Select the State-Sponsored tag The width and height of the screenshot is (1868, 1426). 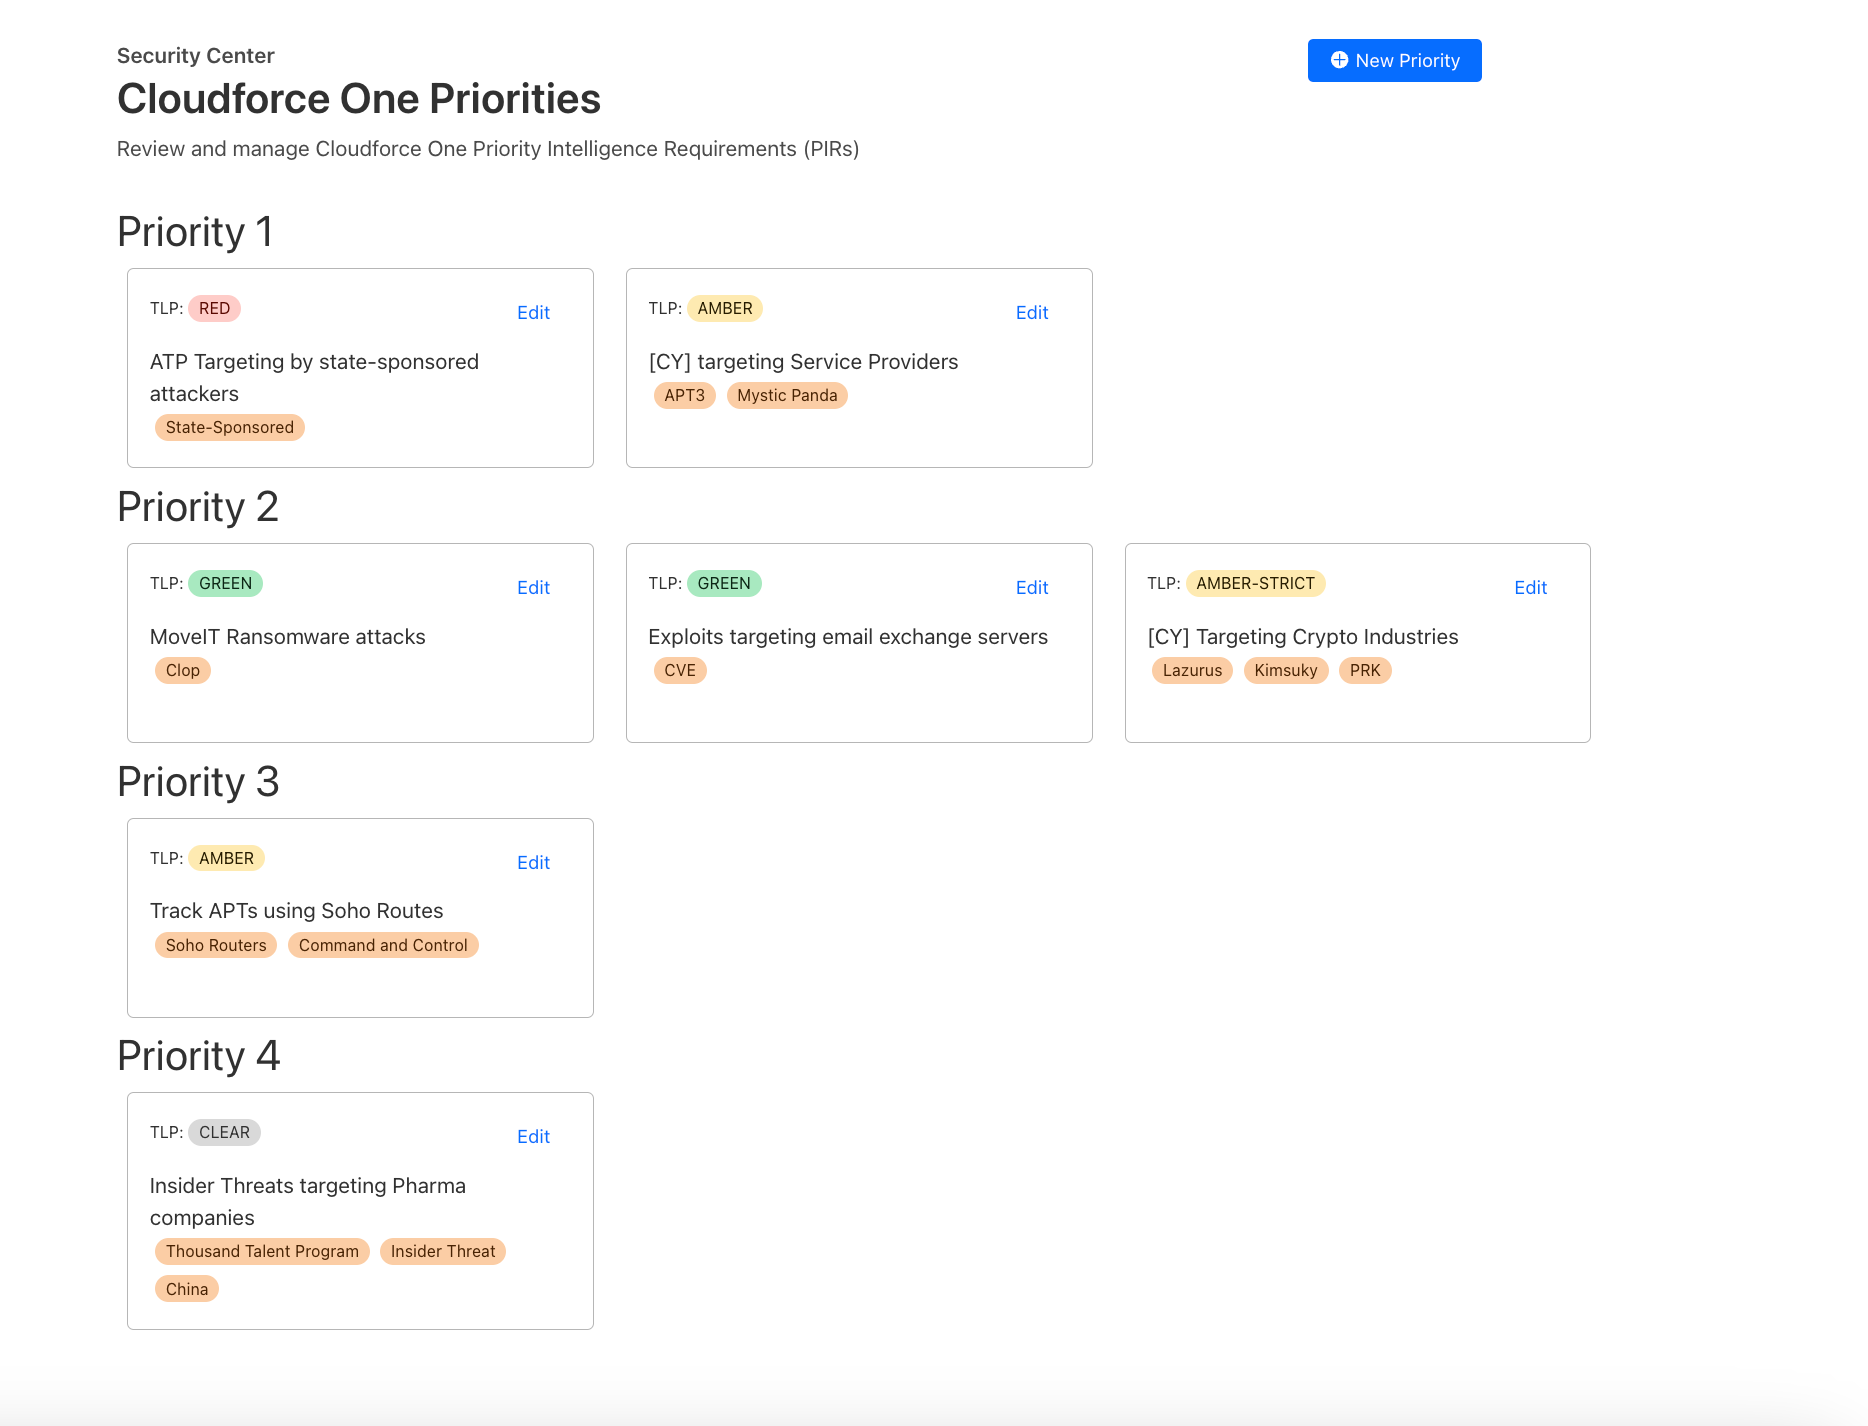click(230, 427)
